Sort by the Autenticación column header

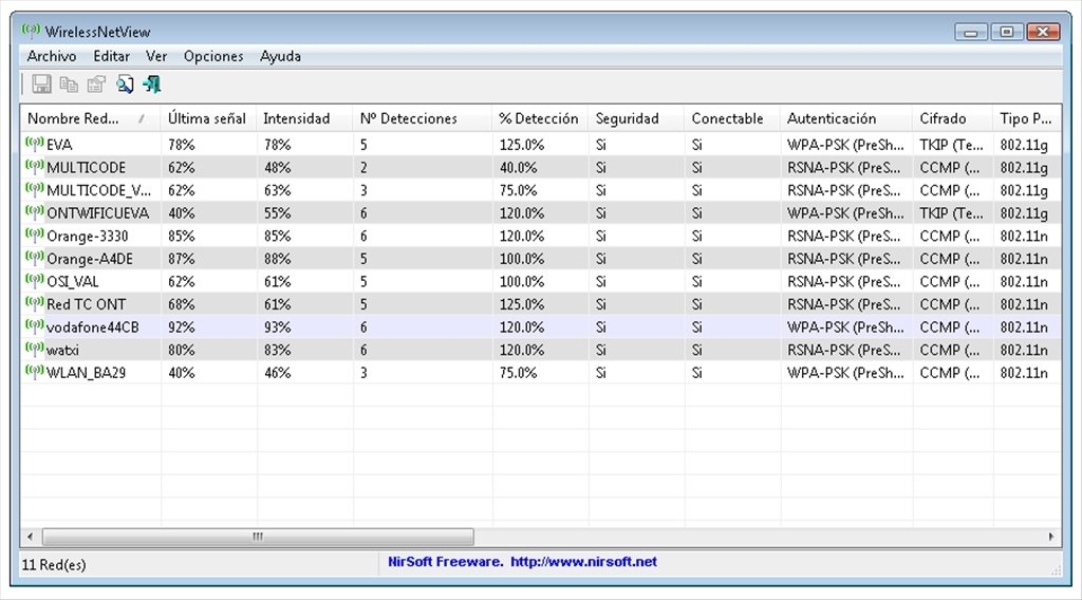846,119
